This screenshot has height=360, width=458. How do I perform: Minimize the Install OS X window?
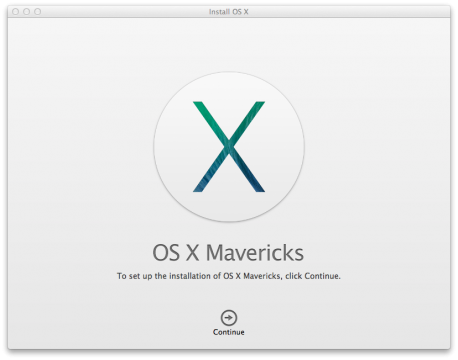pyautogui.click(x=27, y=12)
